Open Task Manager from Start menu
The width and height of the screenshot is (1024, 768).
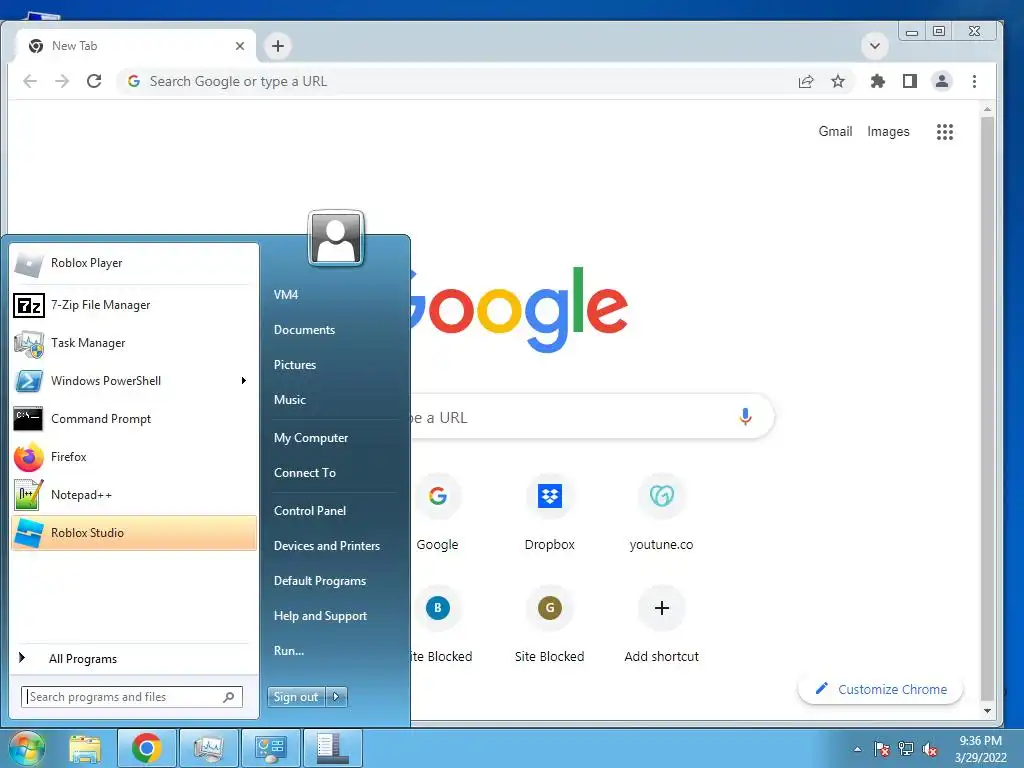tap(134, 343)
